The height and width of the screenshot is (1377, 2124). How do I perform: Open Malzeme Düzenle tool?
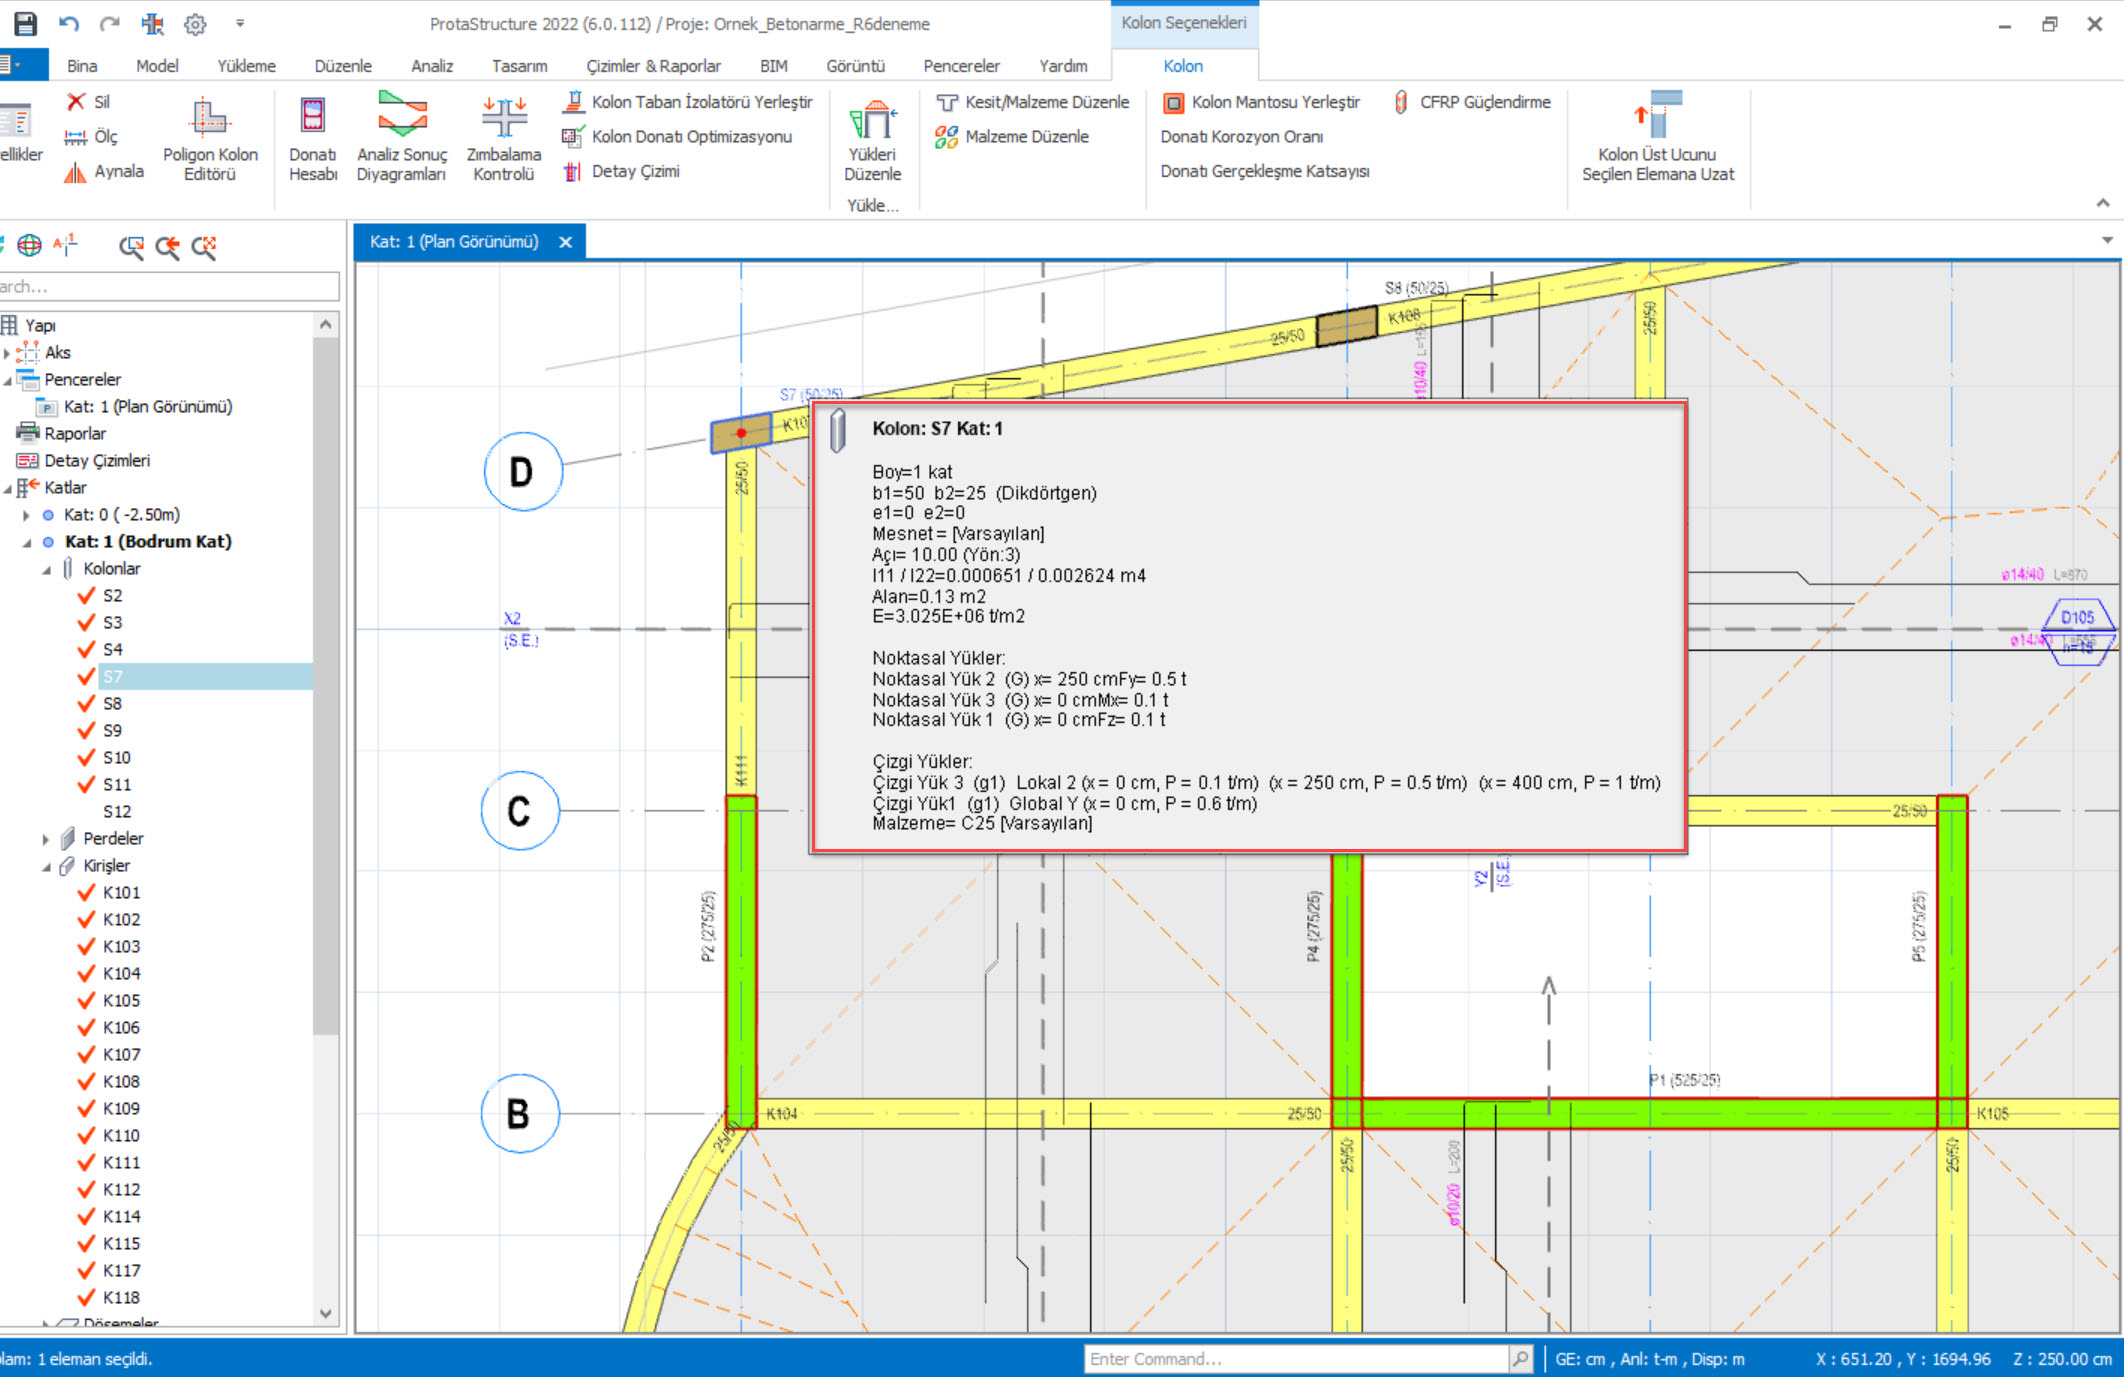(x=1012, y=136)
